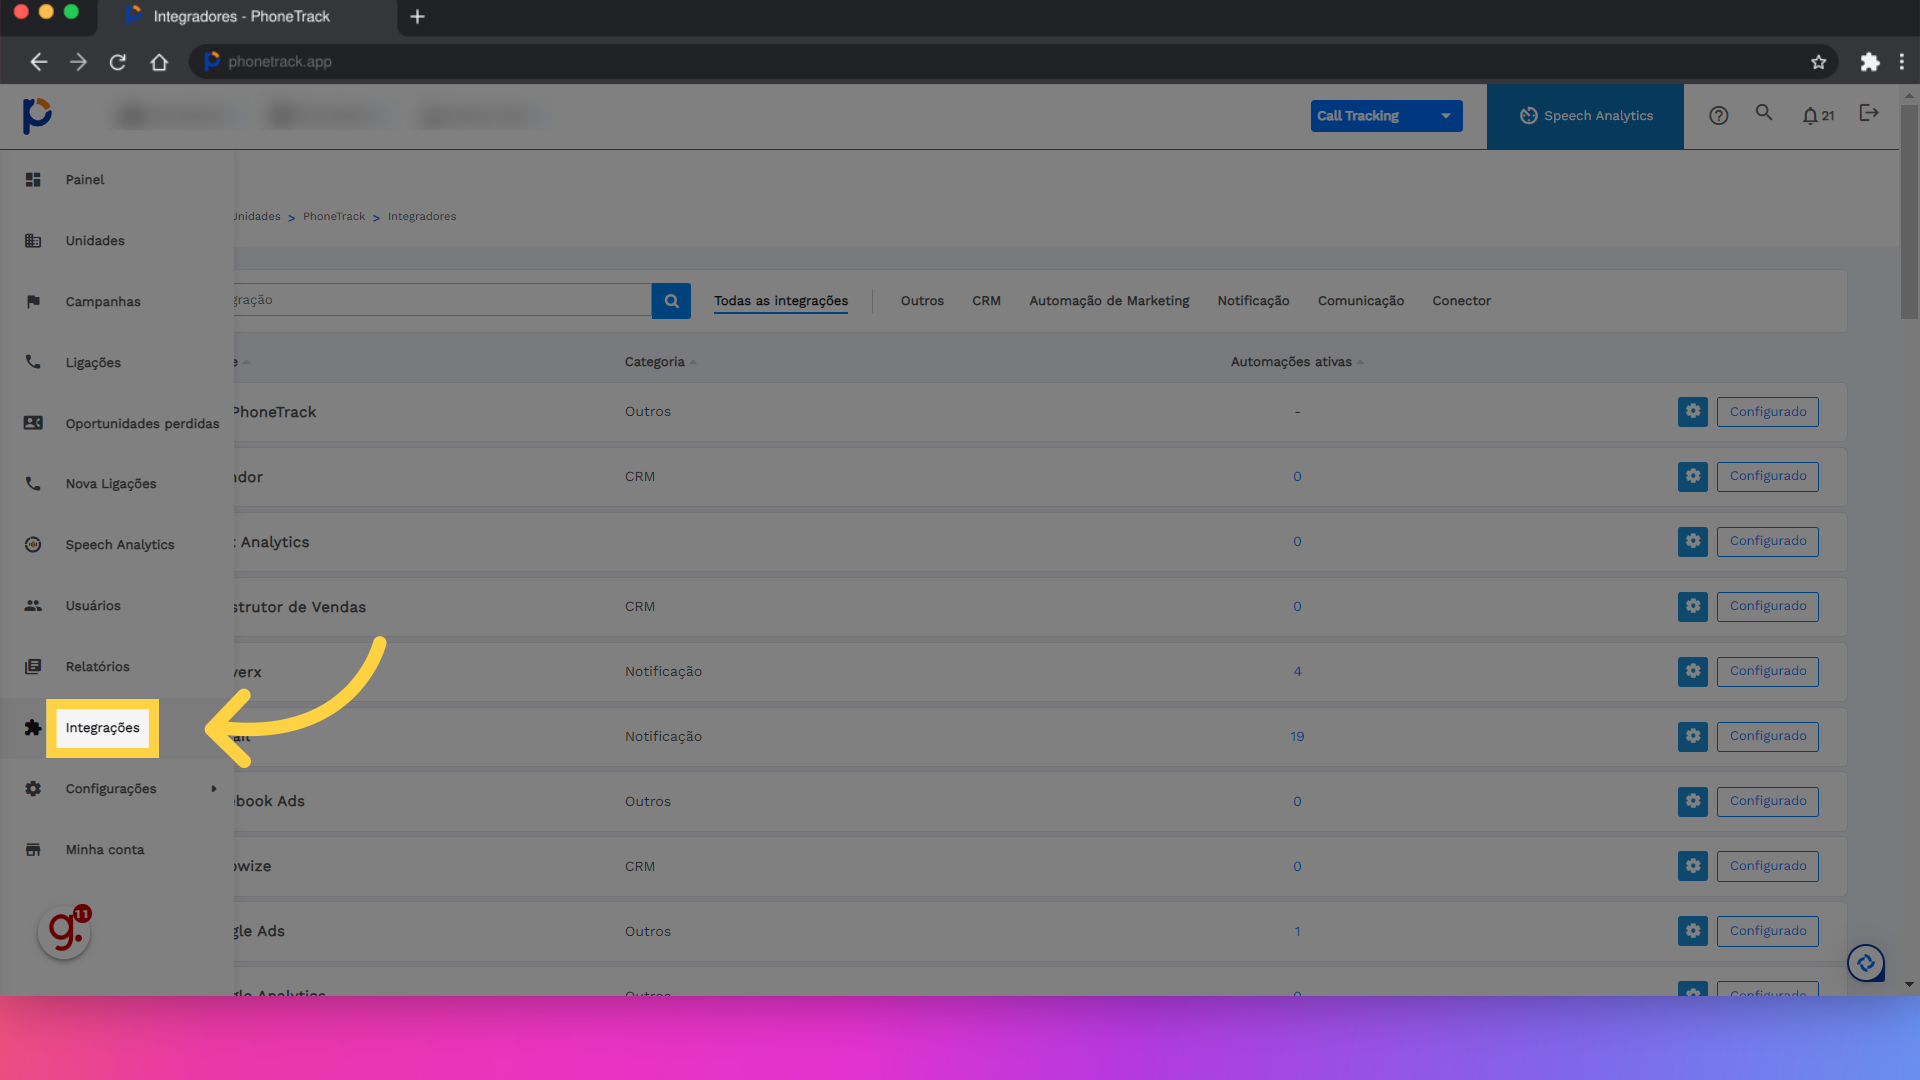Click the 19 automations count link
Viewport: 1920px width, 1080px height.
coord(1297,737)
